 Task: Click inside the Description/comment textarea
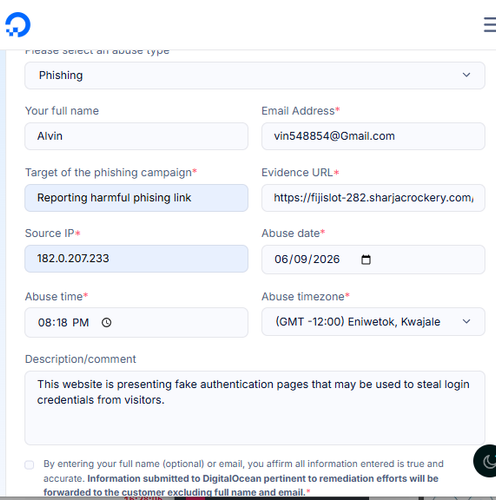255,408
